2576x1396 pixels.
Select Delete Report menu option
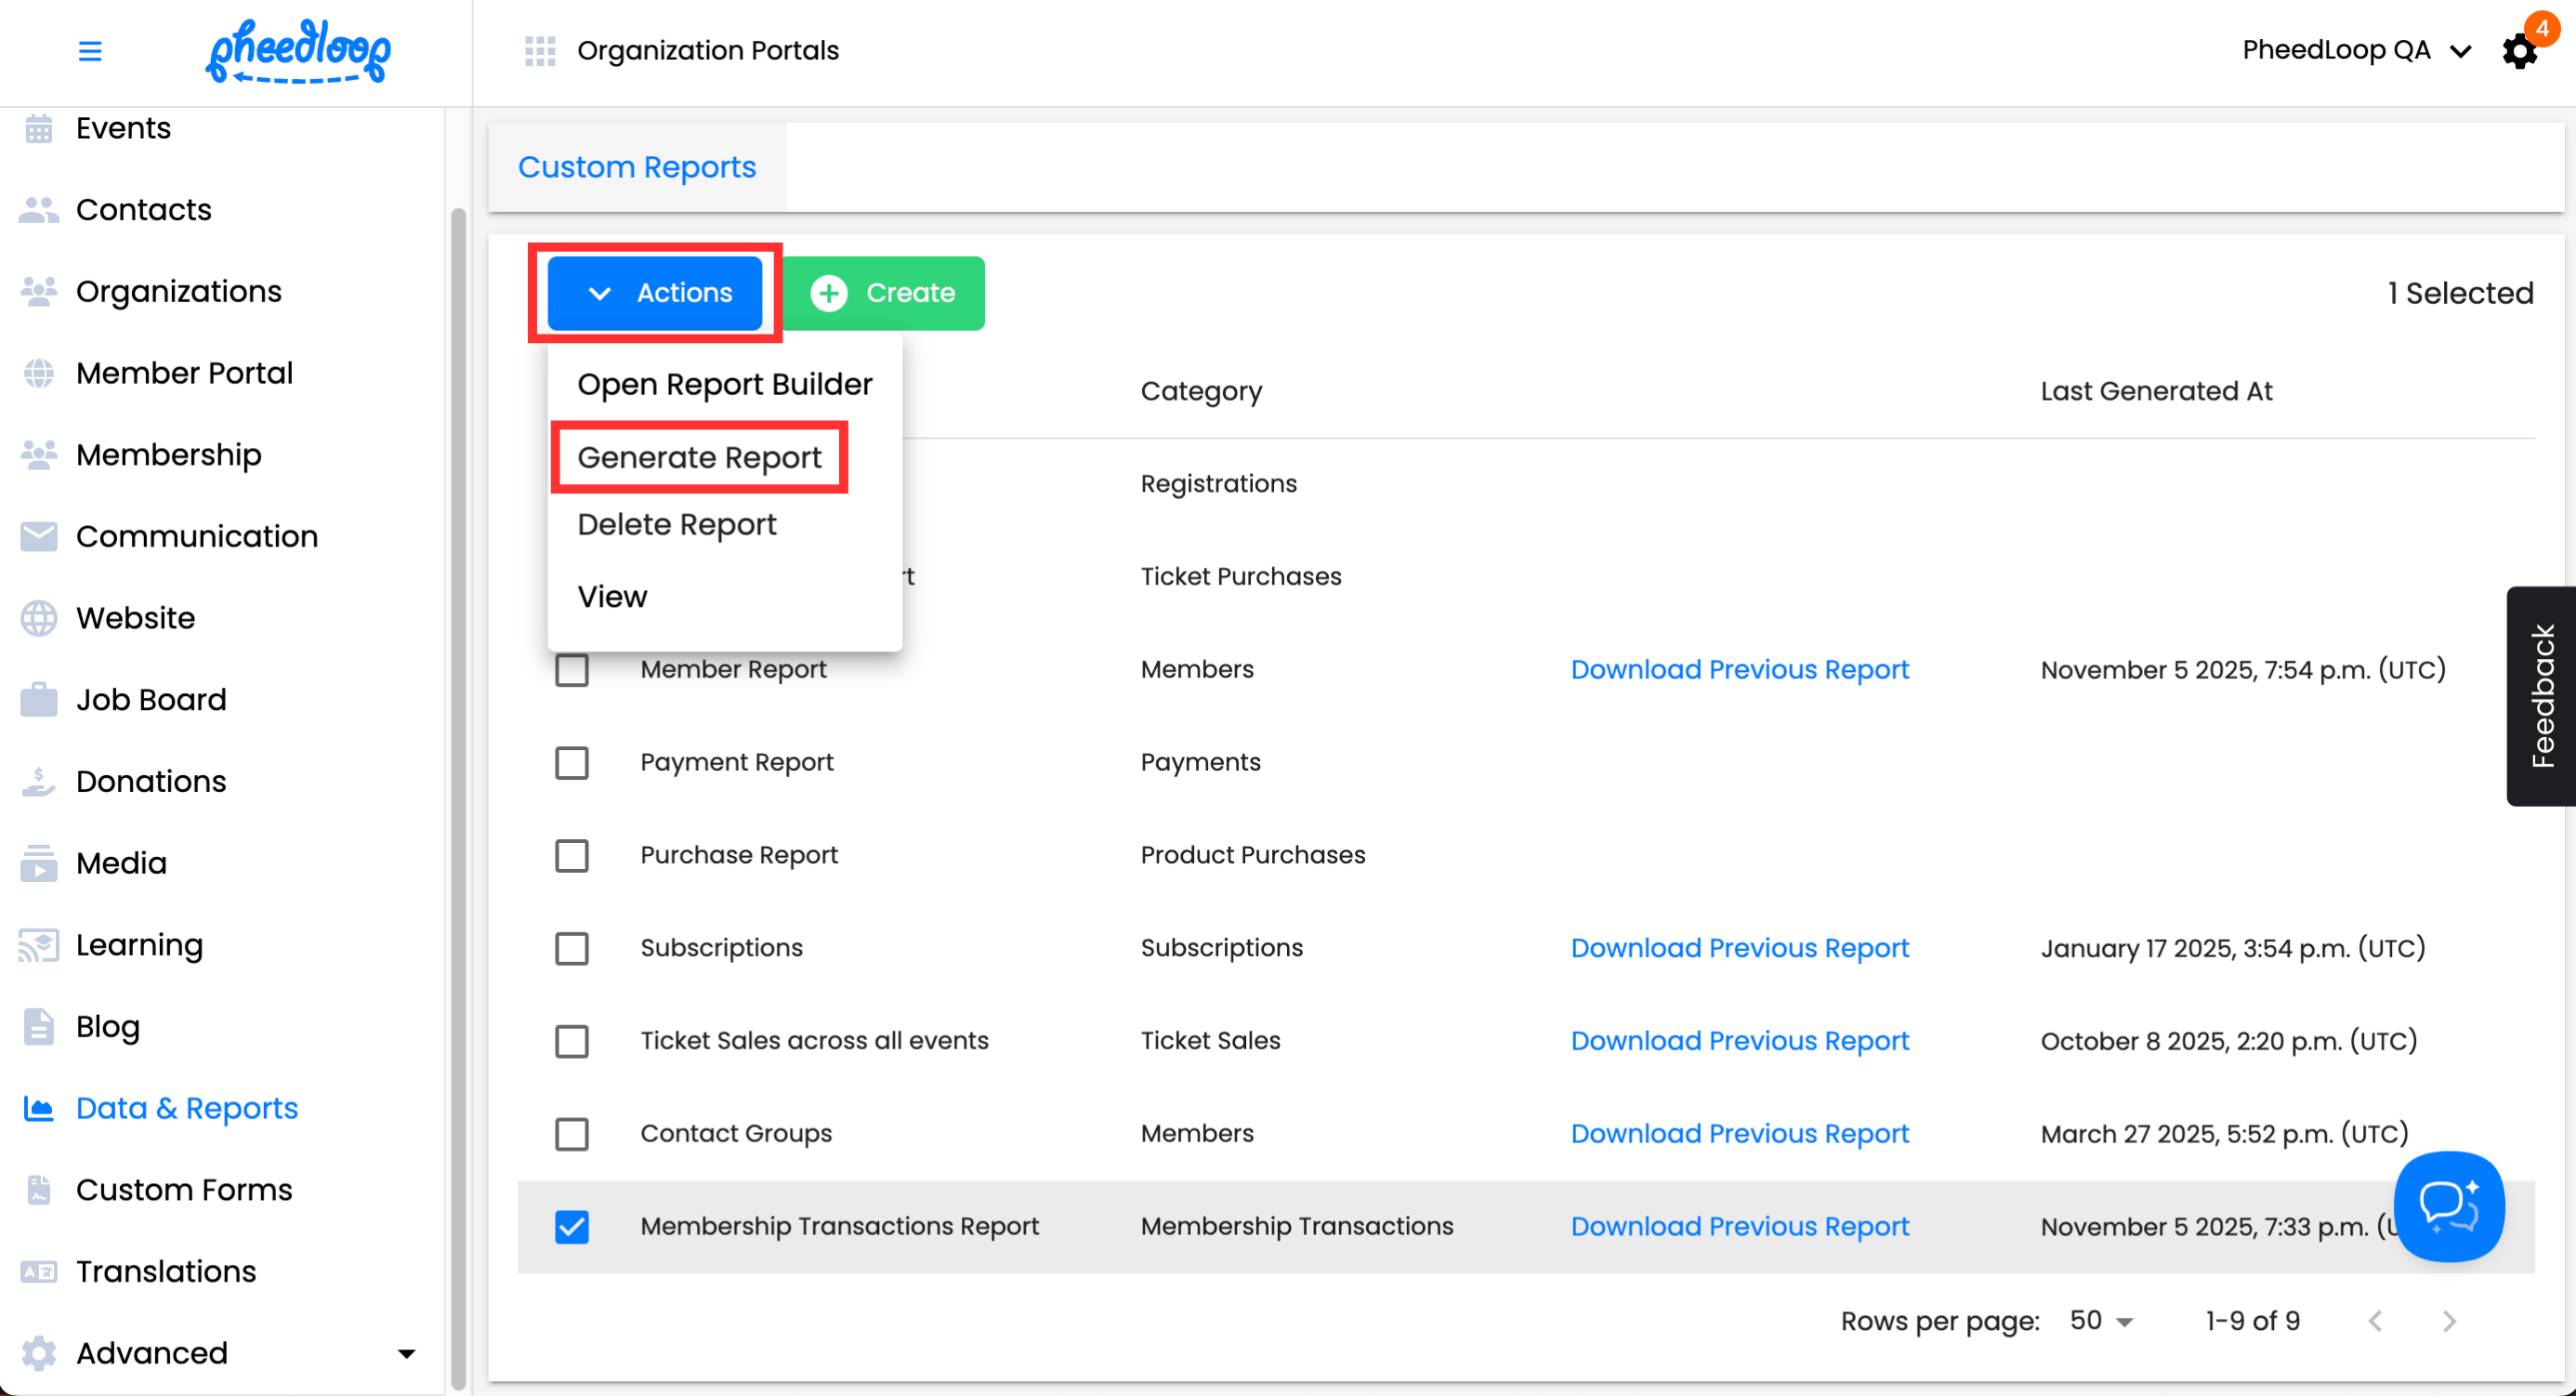coord(677,524)
